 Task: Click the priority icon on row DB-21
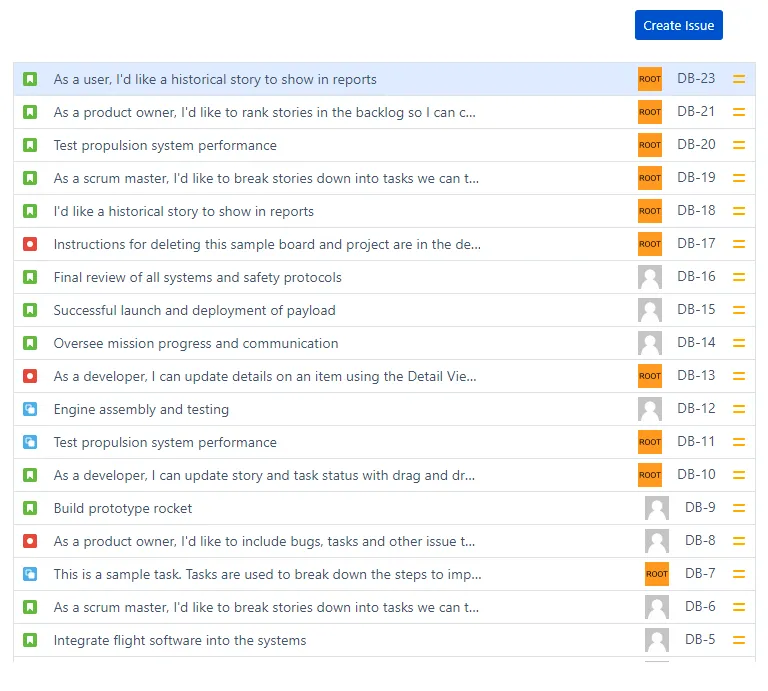point(739,112)
